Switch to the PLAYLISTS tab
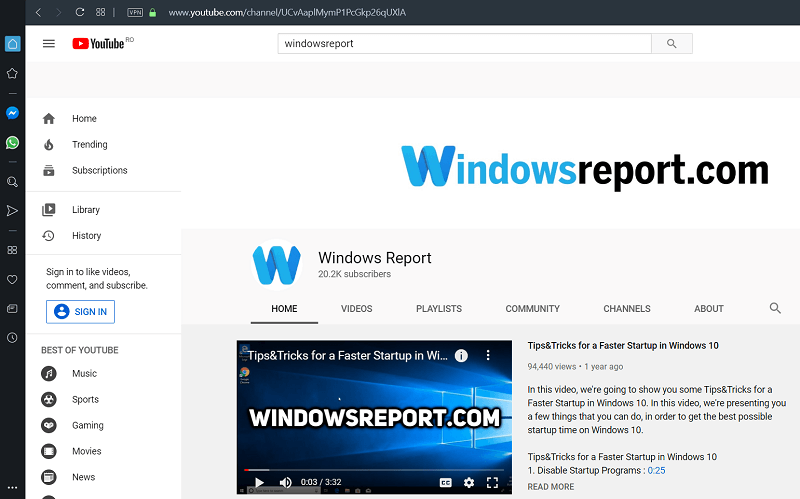Screen dimensions: 800x499 coord(439,309)
